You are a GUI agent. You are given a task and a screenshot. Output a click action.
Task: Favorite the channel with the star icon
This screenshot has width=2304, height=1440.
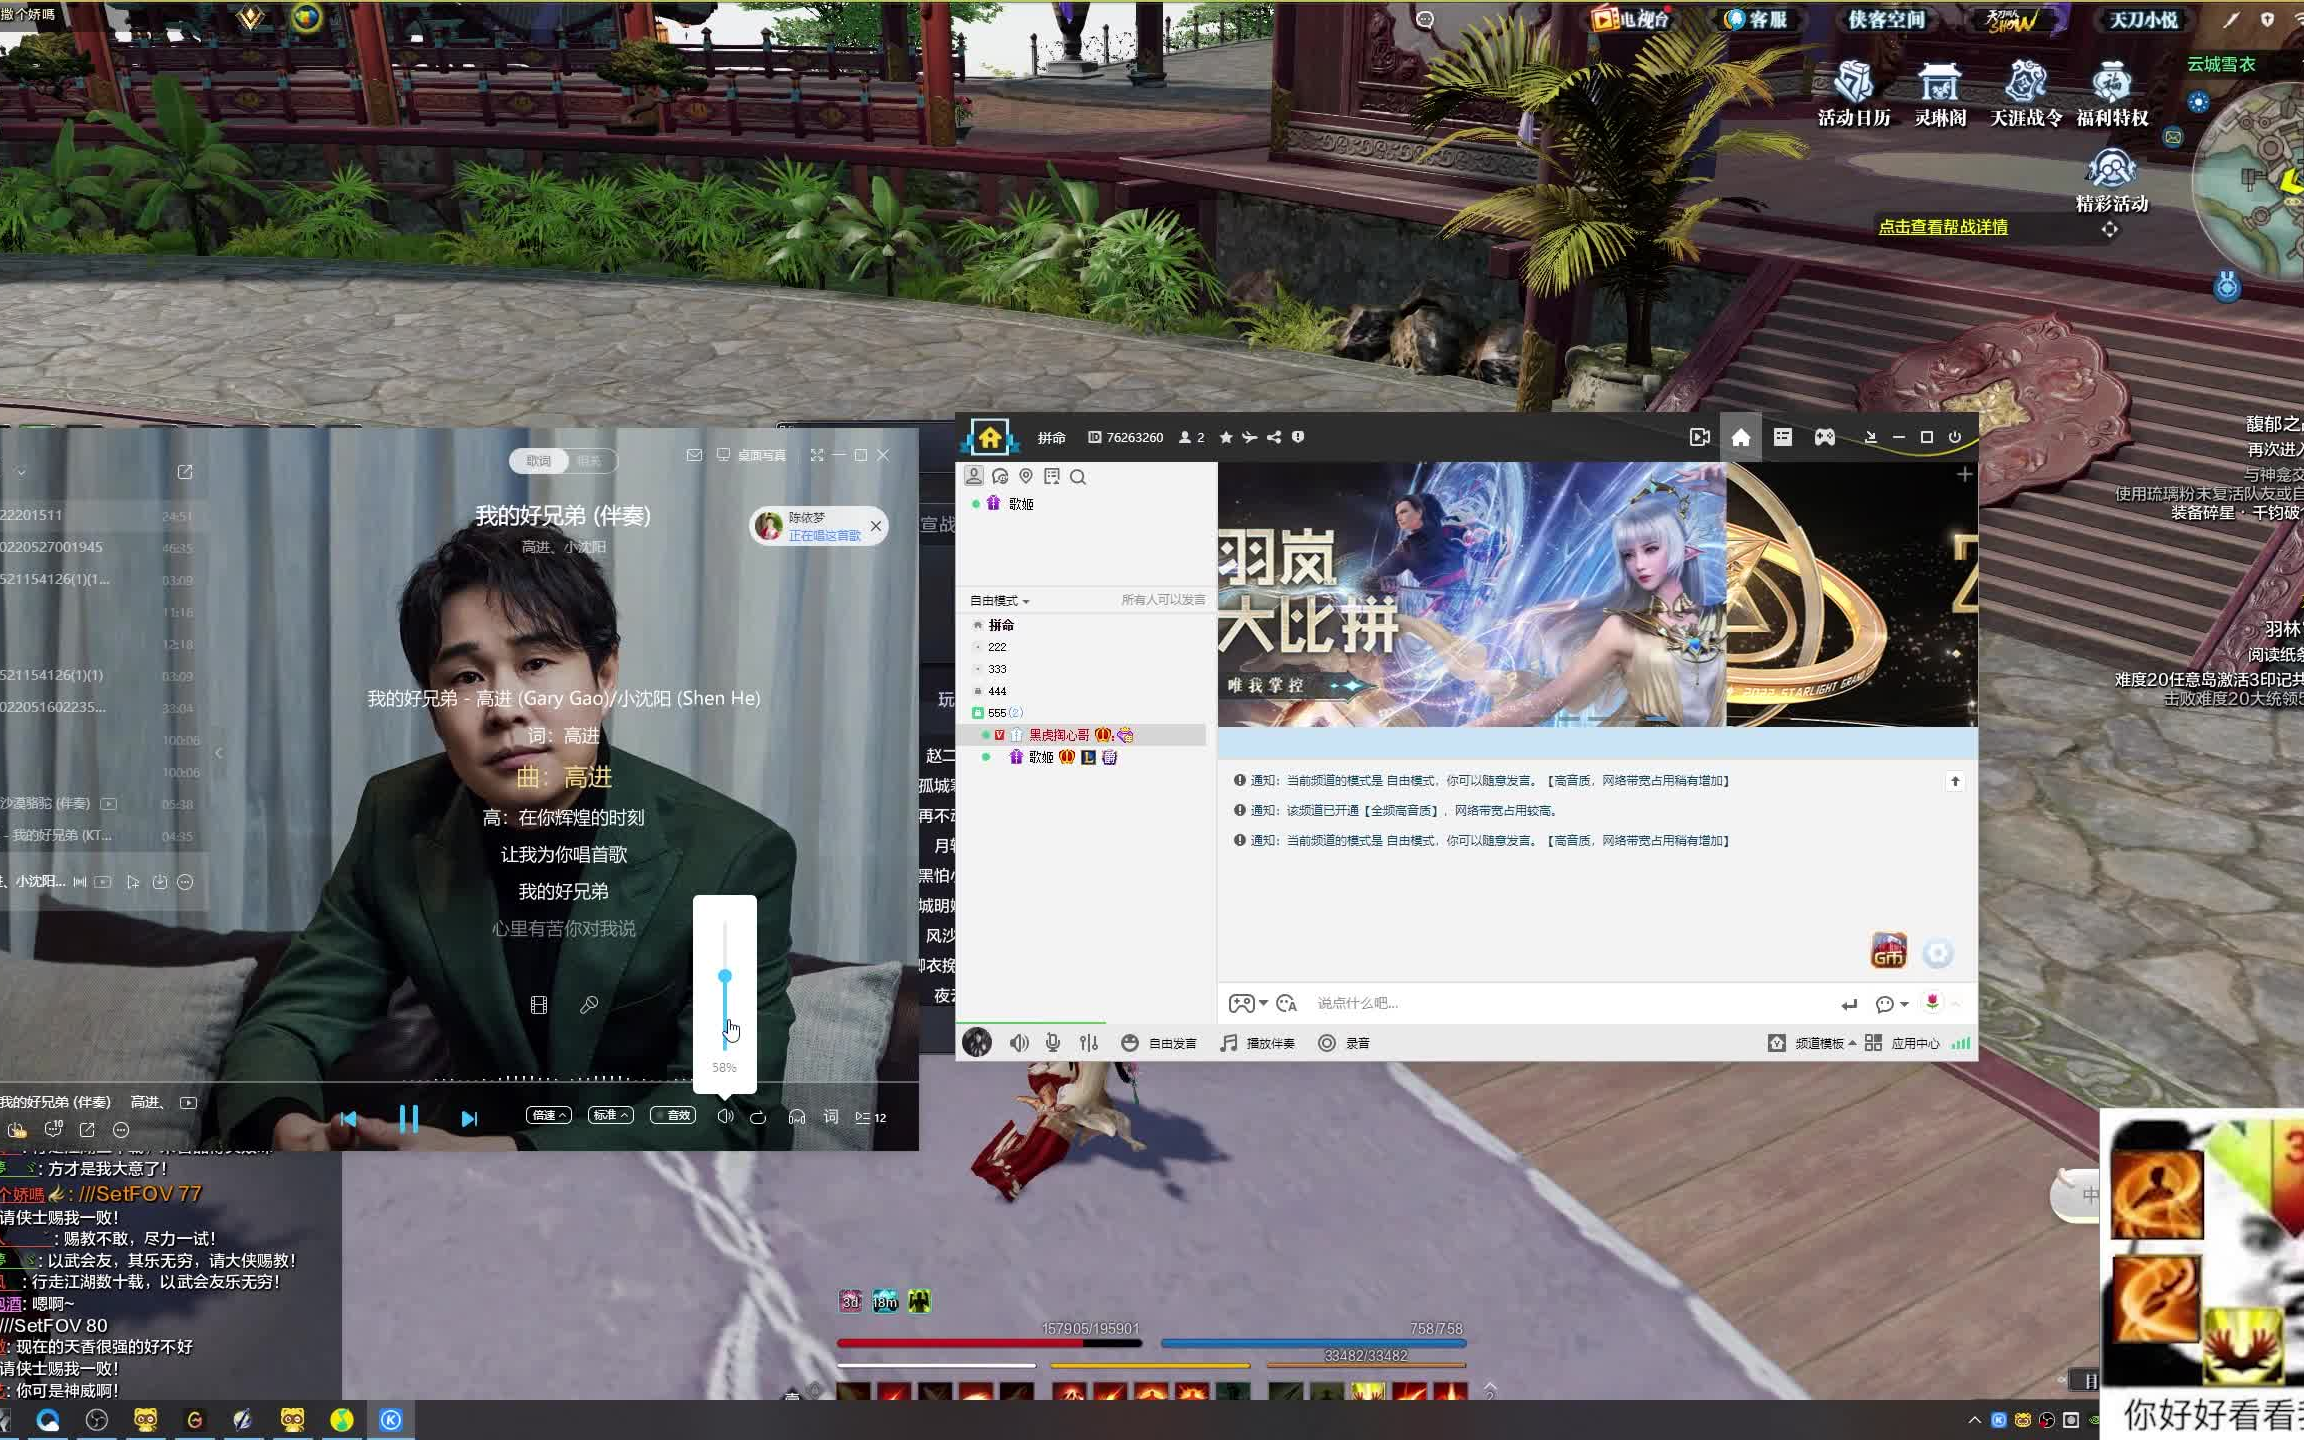click(1226, 437)
